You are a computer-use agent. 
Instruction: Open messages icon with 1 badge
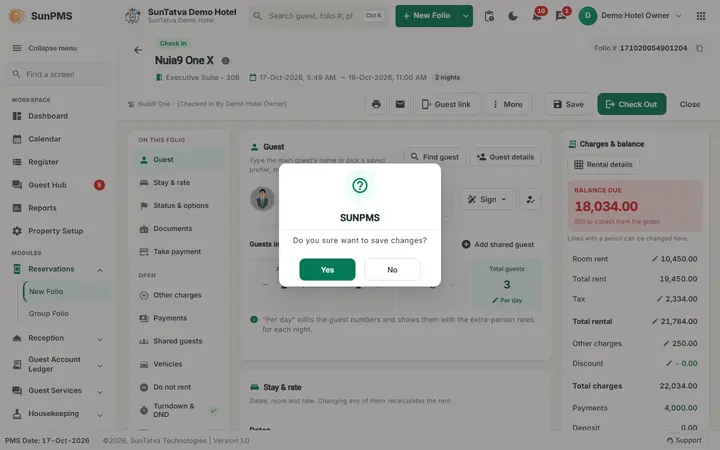click(x=561, y=16)
